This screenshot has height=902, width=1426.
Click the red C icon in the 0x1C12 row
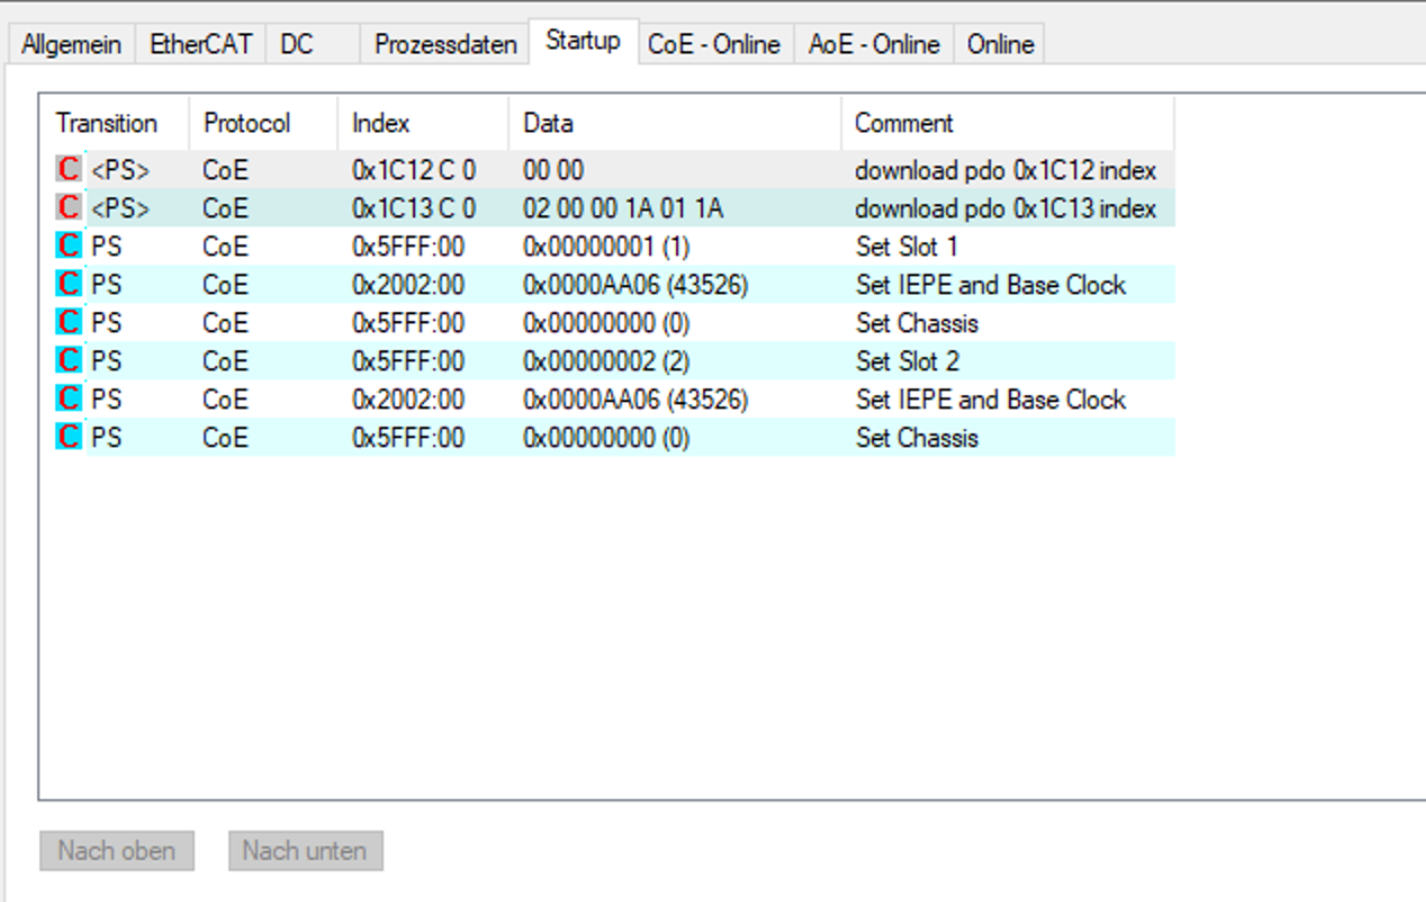click(x=68, y=169)
